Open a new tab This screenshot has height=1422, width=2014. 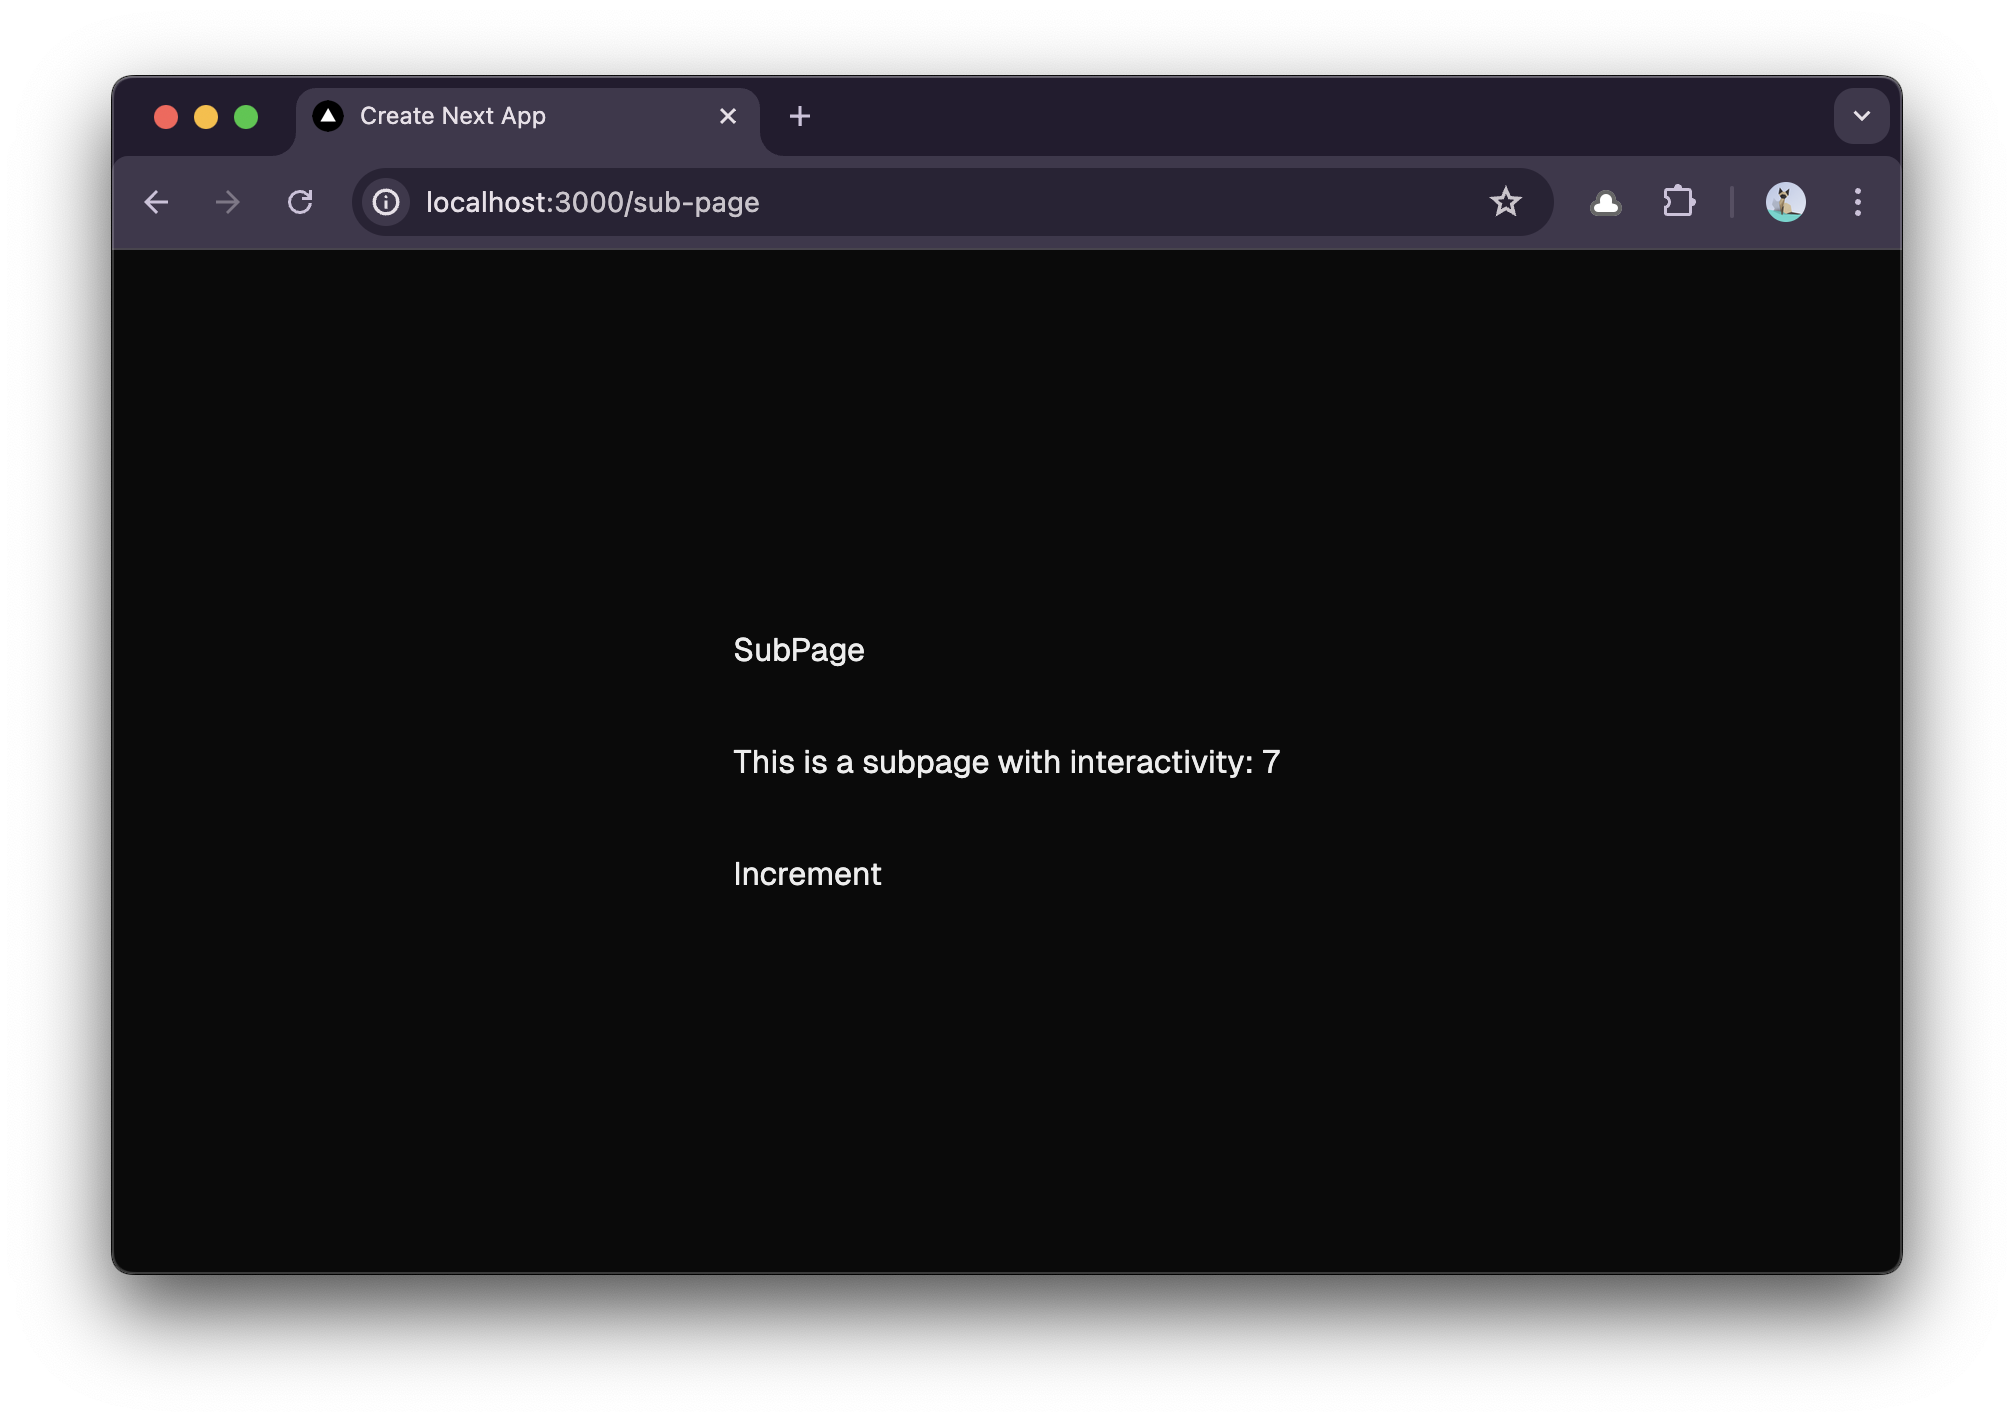[x=799, y=116]
